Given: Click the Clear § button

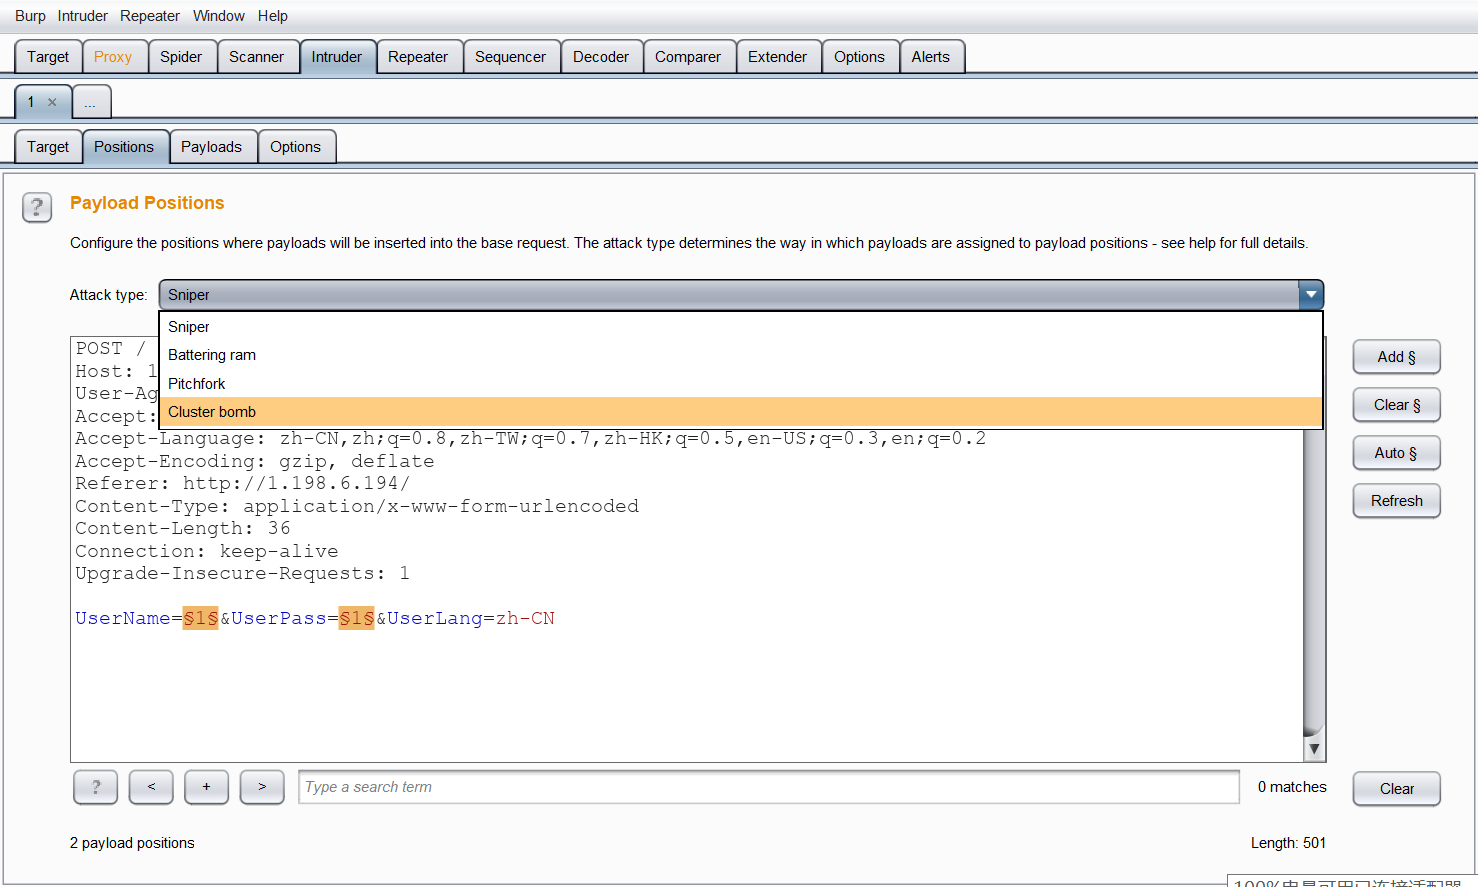Looking at the screenshot, I should point(1396,405).
